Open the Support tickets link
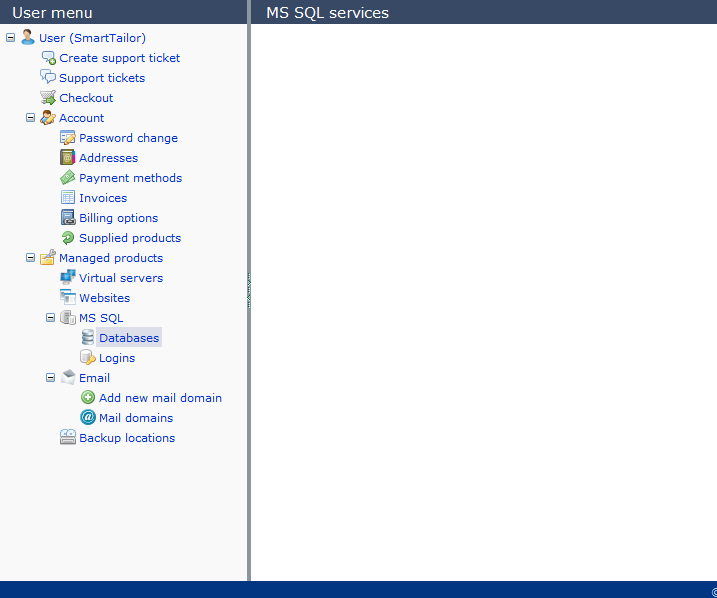 pos(101,78)
